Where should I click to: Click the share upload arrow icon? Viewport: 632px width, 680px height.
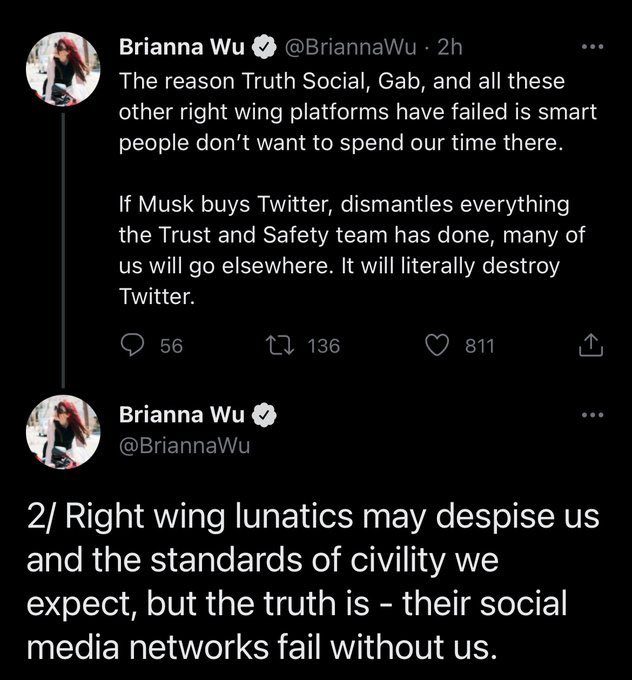[590, 345]
